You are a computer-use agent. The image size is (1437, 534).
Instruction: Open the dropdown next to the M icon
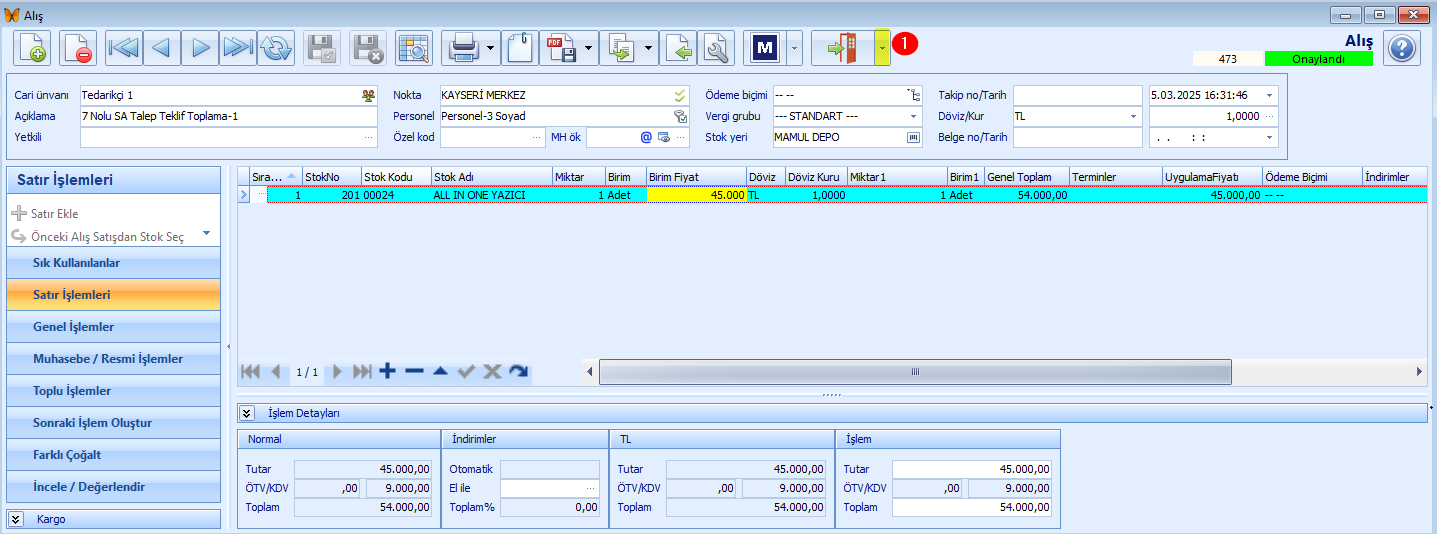point(794,48)
